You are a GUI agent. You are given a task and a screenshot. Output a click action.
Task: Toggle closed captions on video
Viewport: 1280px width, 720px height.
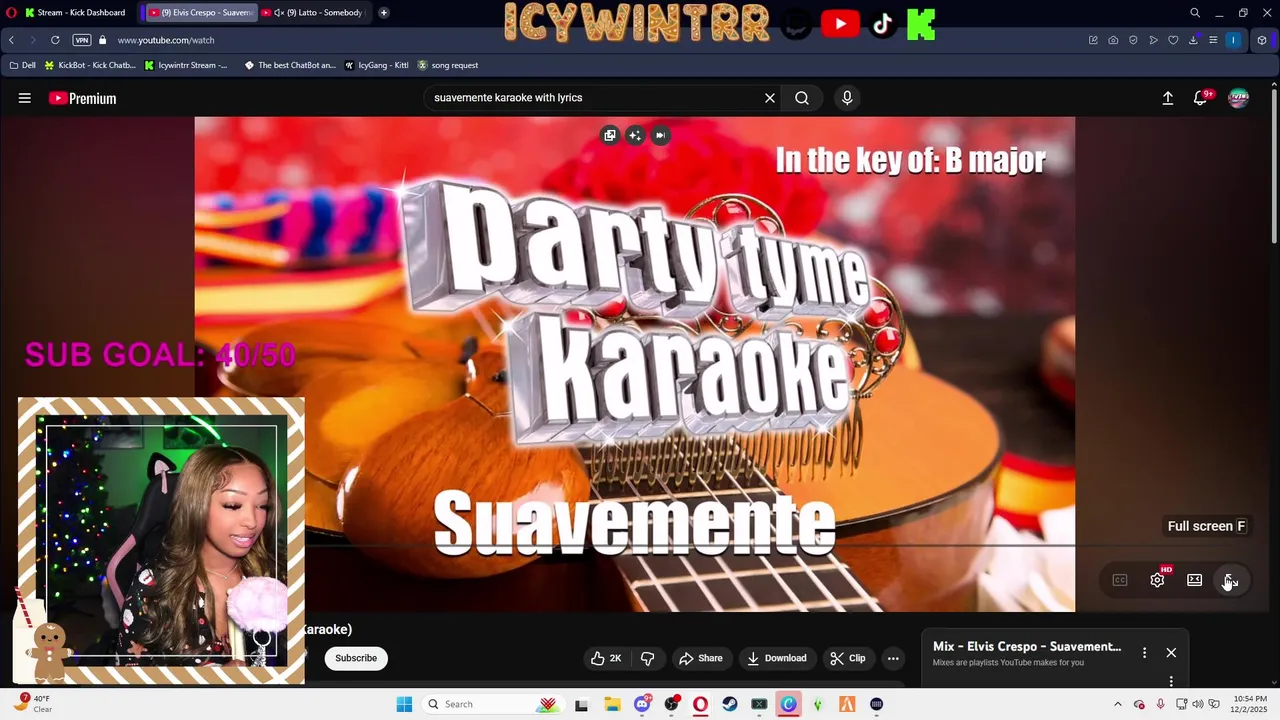coord(1120,580)
